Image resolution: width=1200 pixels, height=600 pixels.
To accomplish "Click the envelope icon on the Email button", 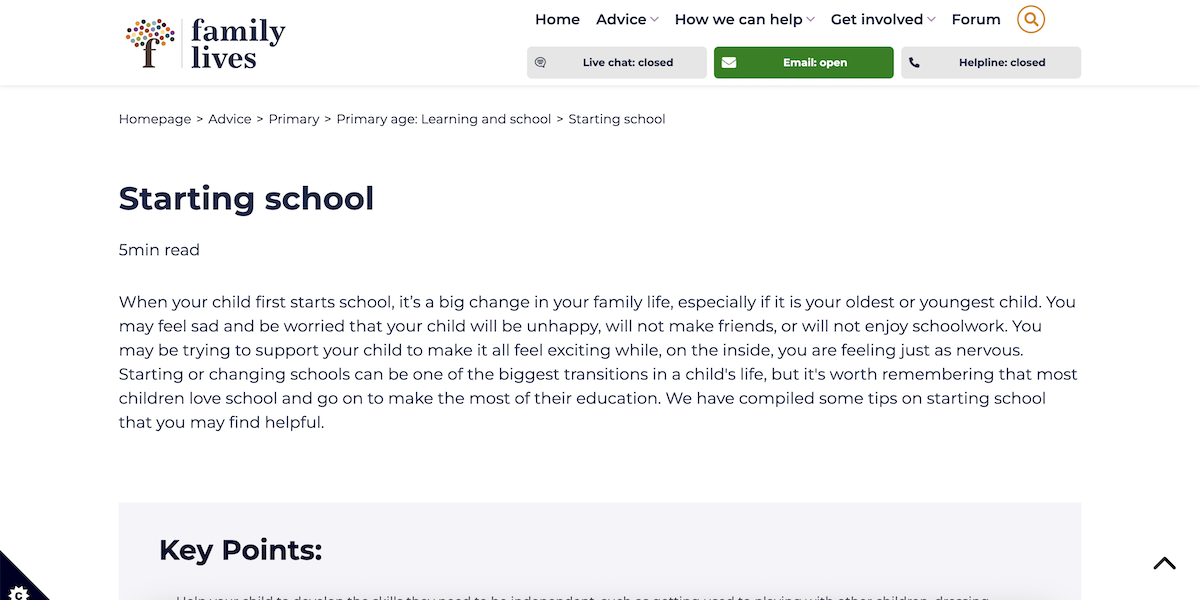I will pos(729,62).
